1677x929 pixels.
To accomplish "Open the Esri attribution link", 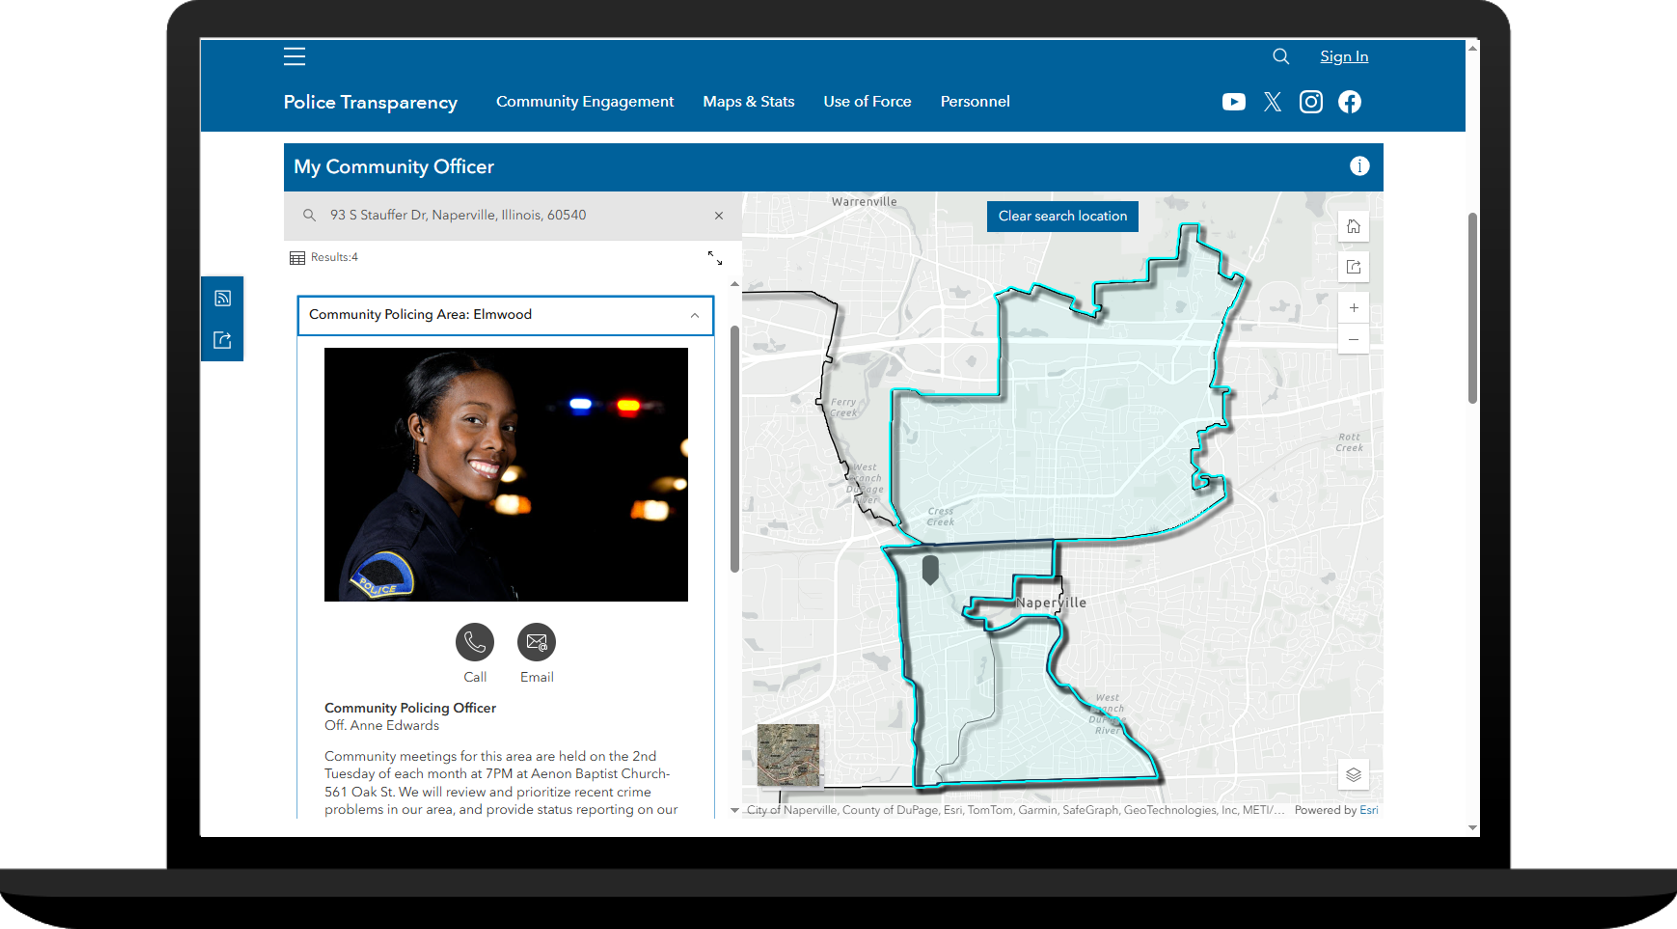I will [1369, 811].
